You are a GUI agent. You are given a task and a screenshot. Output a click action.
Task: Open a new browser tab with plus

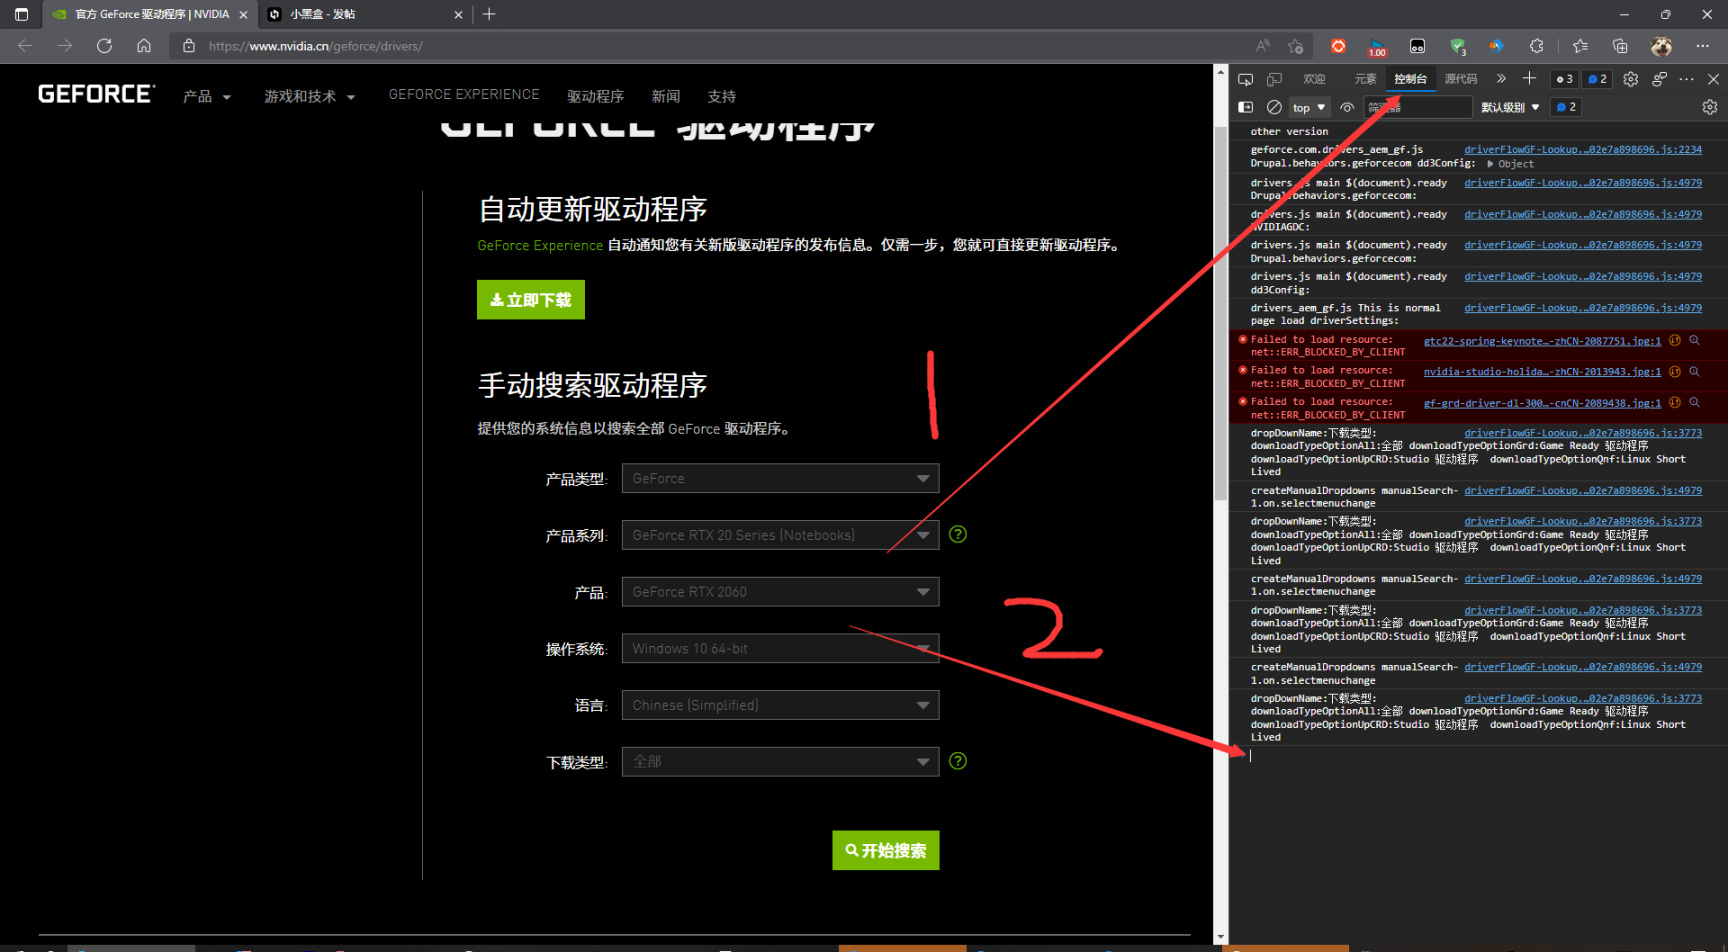pos(489,14)
